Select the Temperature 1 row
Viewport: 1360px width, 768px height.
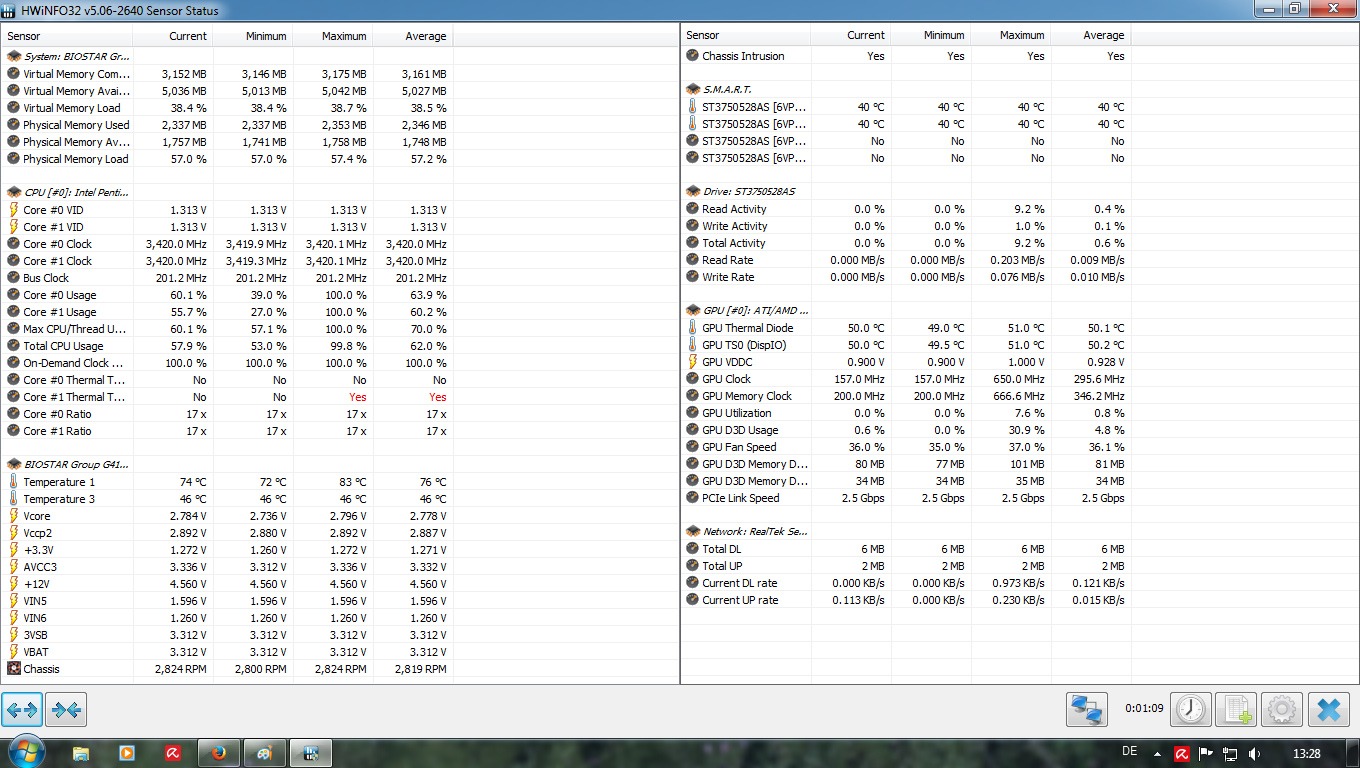click(x=227, y=482)
